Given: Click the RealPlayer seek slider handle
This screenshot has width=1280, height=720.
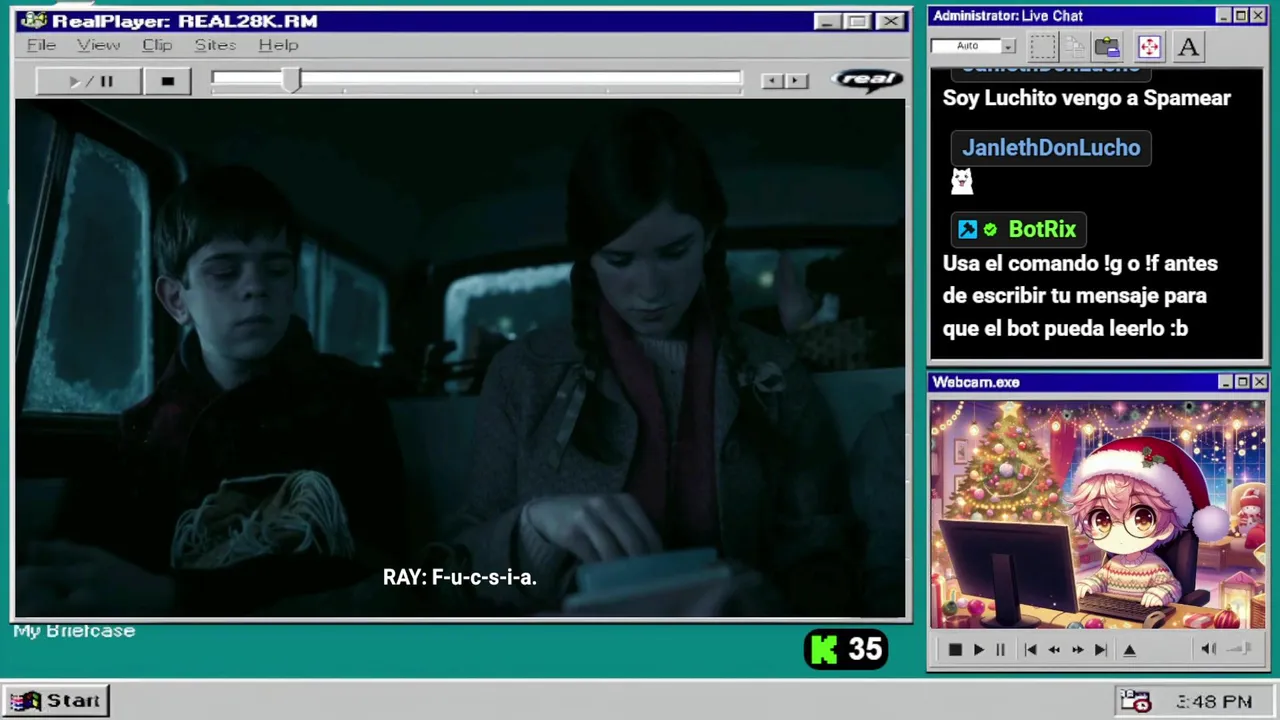Looking at the screenshot, I should coord(290,81).
